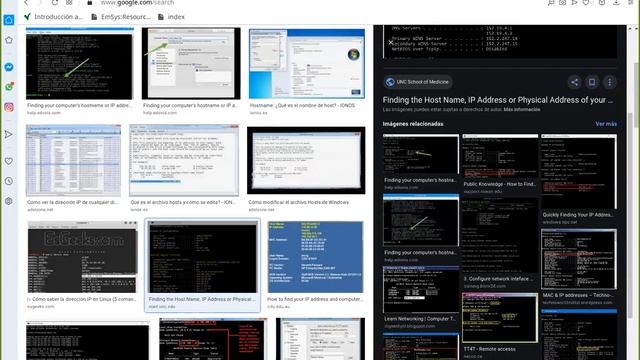Open the paper-plane Flow icon in sidebar
Viewport: 640px width, 360px height.
(9, 134)
